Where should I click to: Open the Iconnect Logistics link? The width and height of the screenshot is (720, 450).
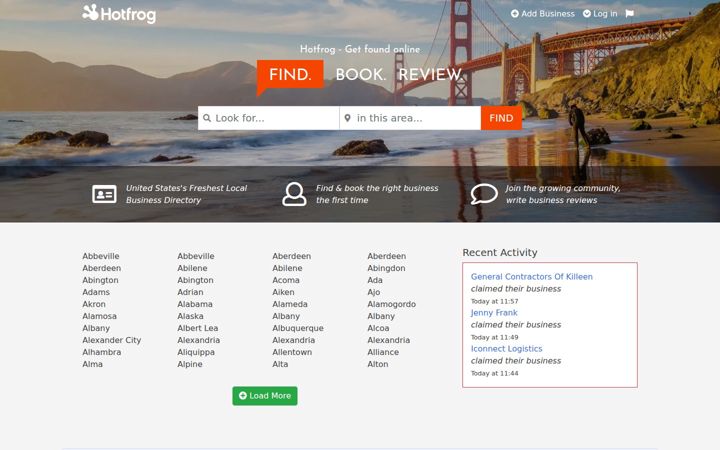[506, 349]
